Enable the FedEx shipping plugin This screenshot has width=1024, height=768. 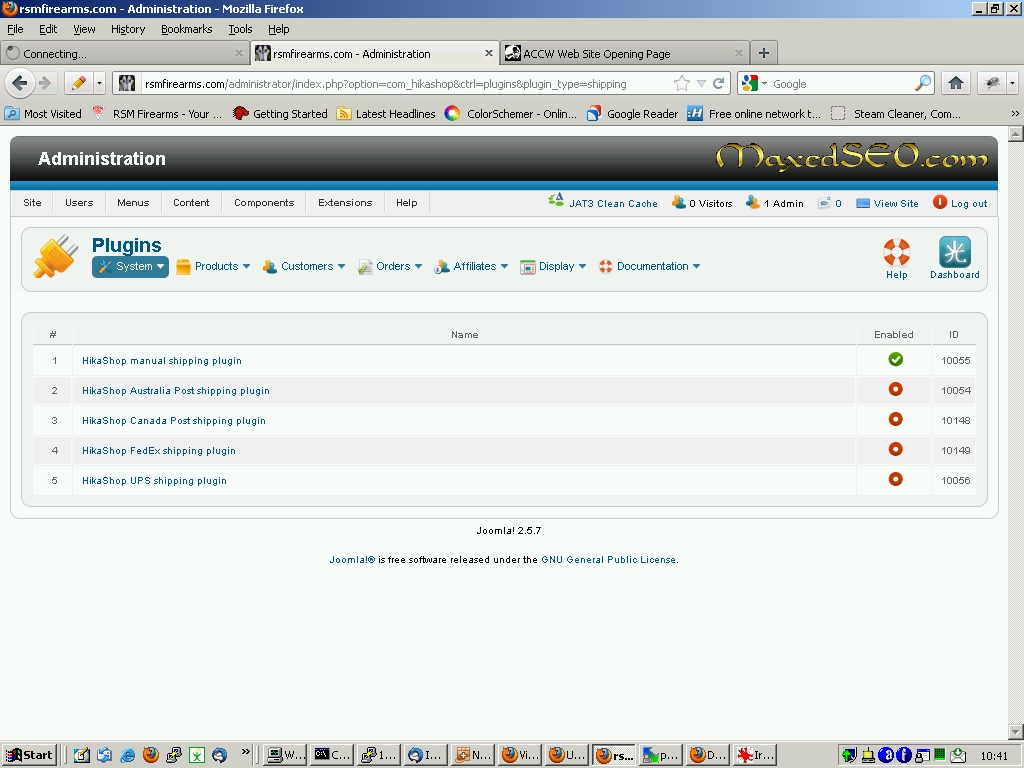pos(895,449)
